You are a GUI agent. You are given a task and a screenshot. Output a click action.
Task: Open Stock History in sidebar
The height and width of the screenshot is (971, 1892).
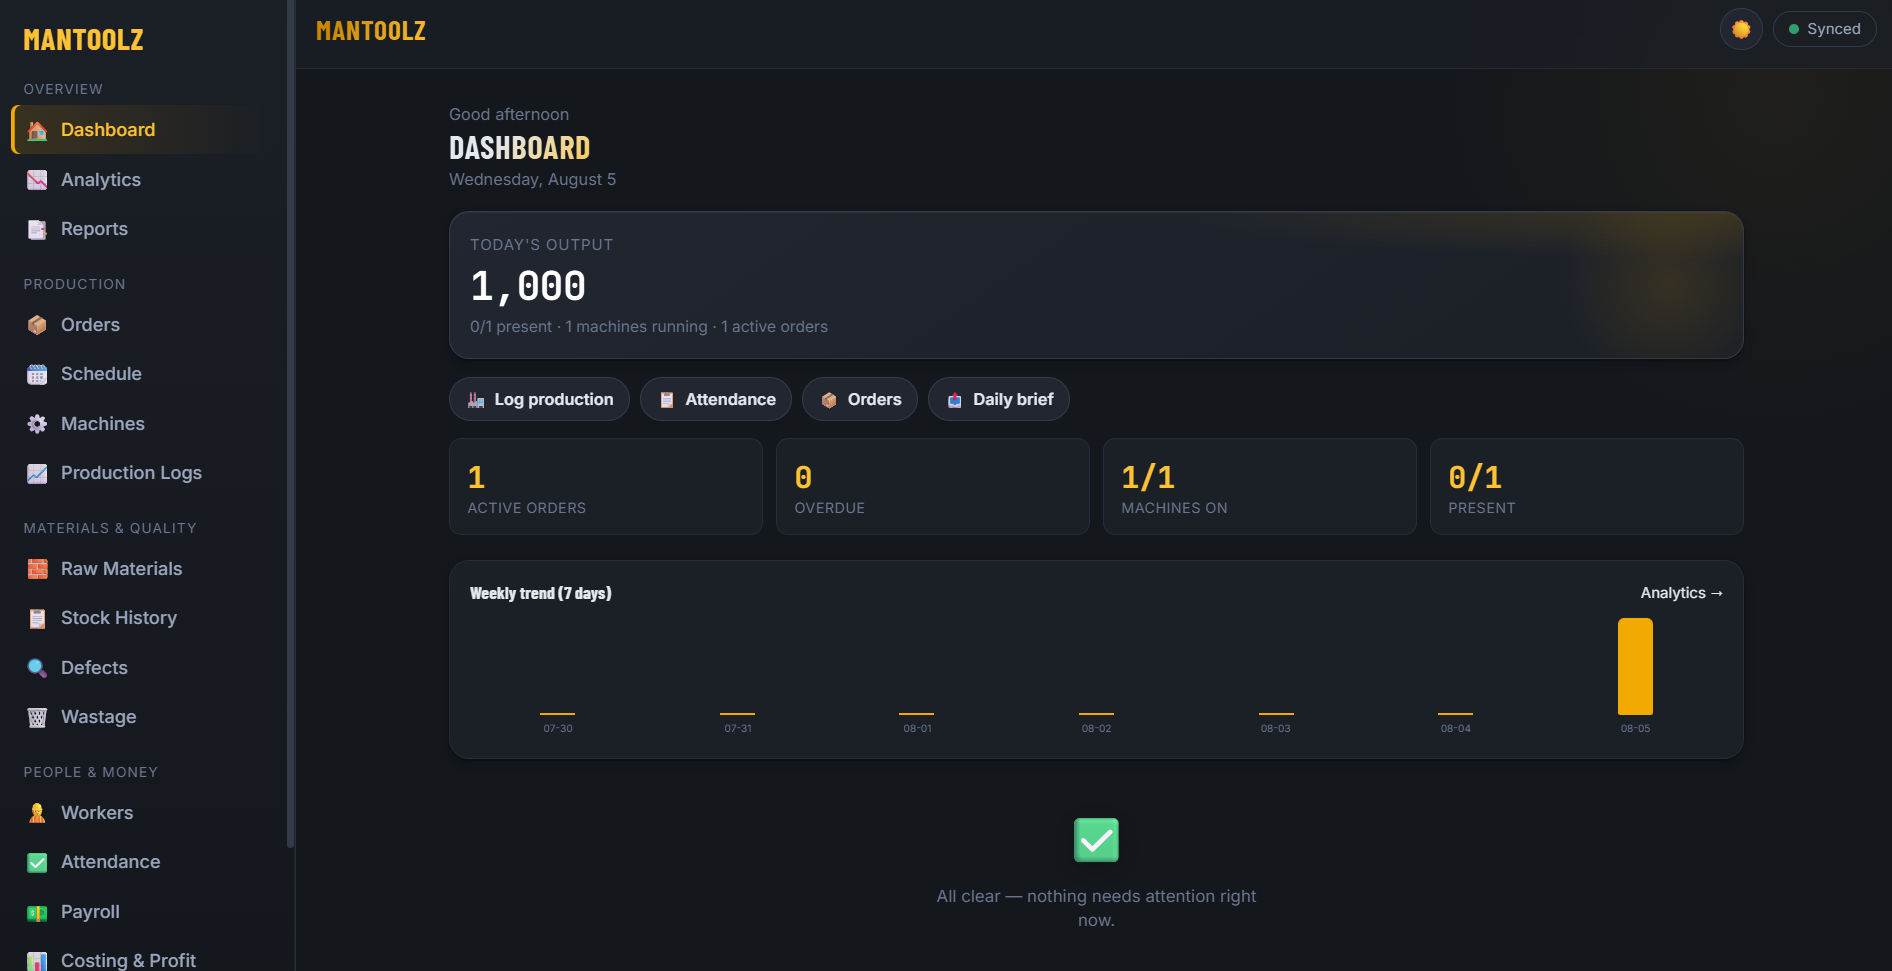click(141, 618)
